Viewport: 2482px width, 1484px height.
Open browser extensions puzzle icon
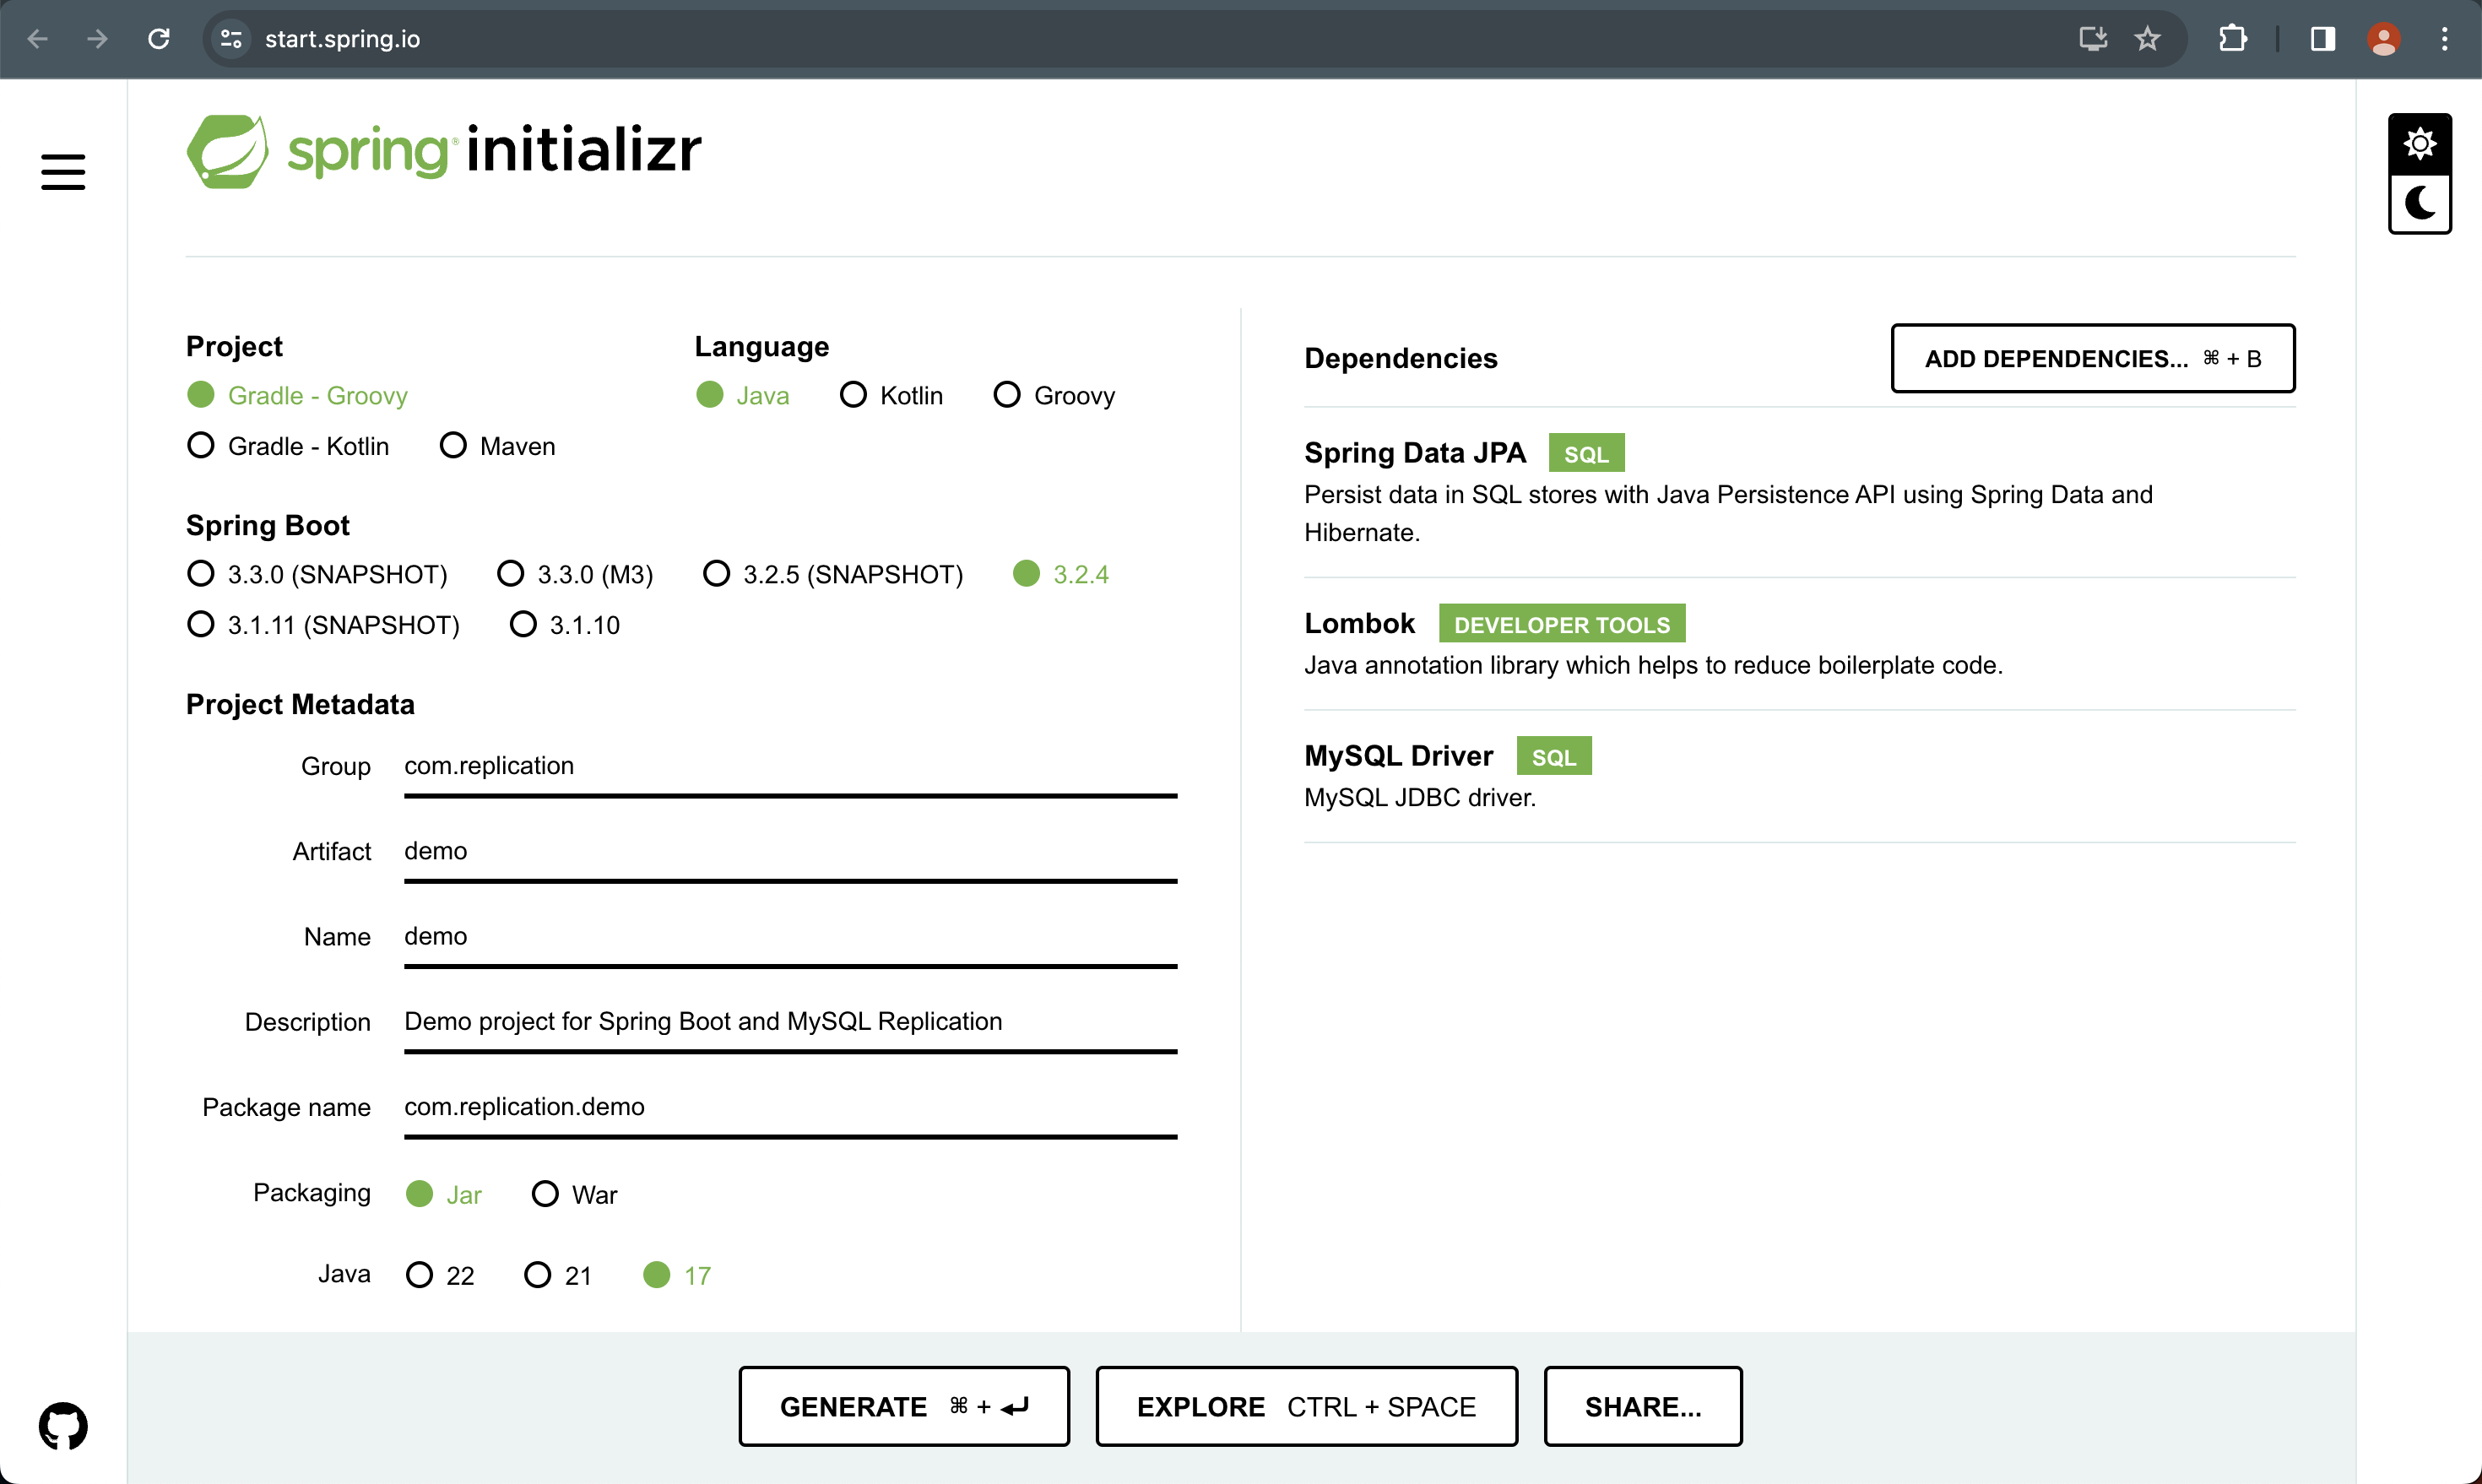[2233, 39]
